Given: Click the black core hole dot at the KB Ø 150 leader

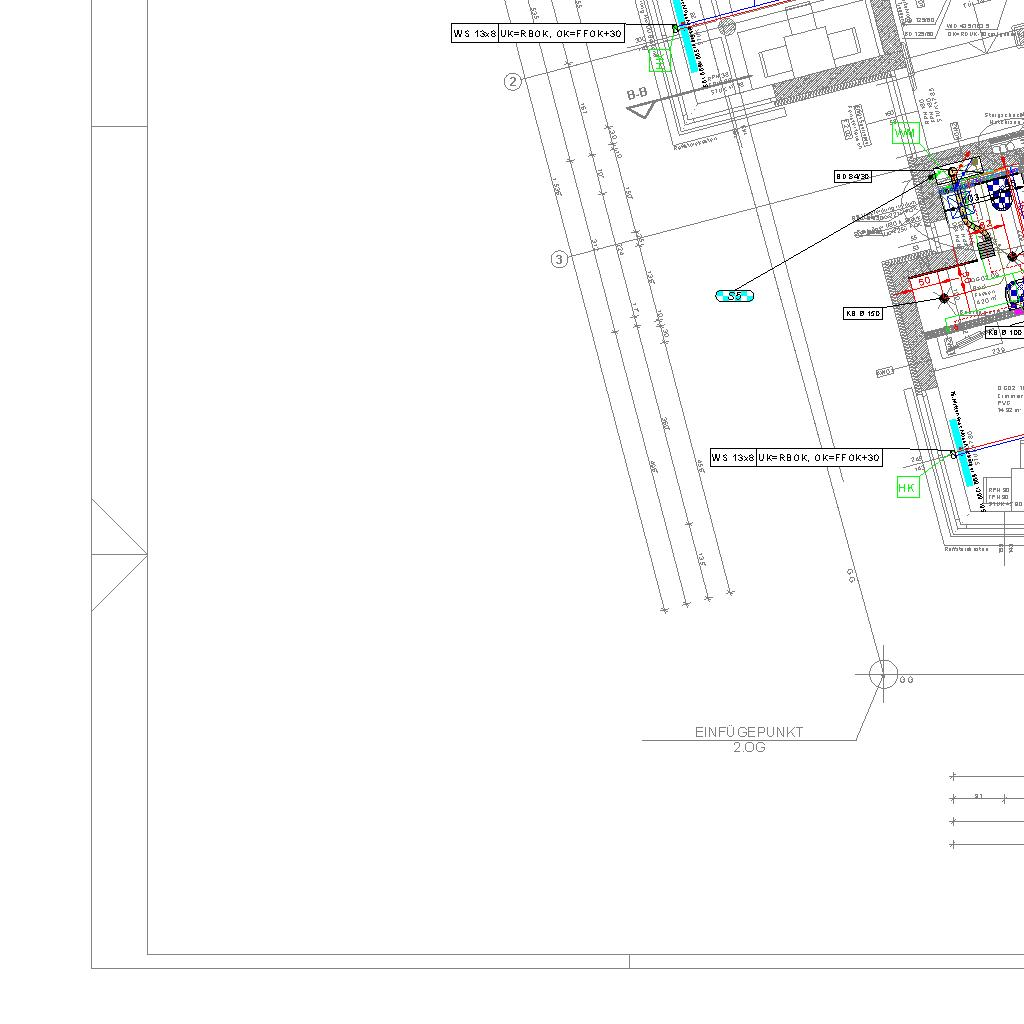Looking at the screenshot, I should [x=944, y=298].
